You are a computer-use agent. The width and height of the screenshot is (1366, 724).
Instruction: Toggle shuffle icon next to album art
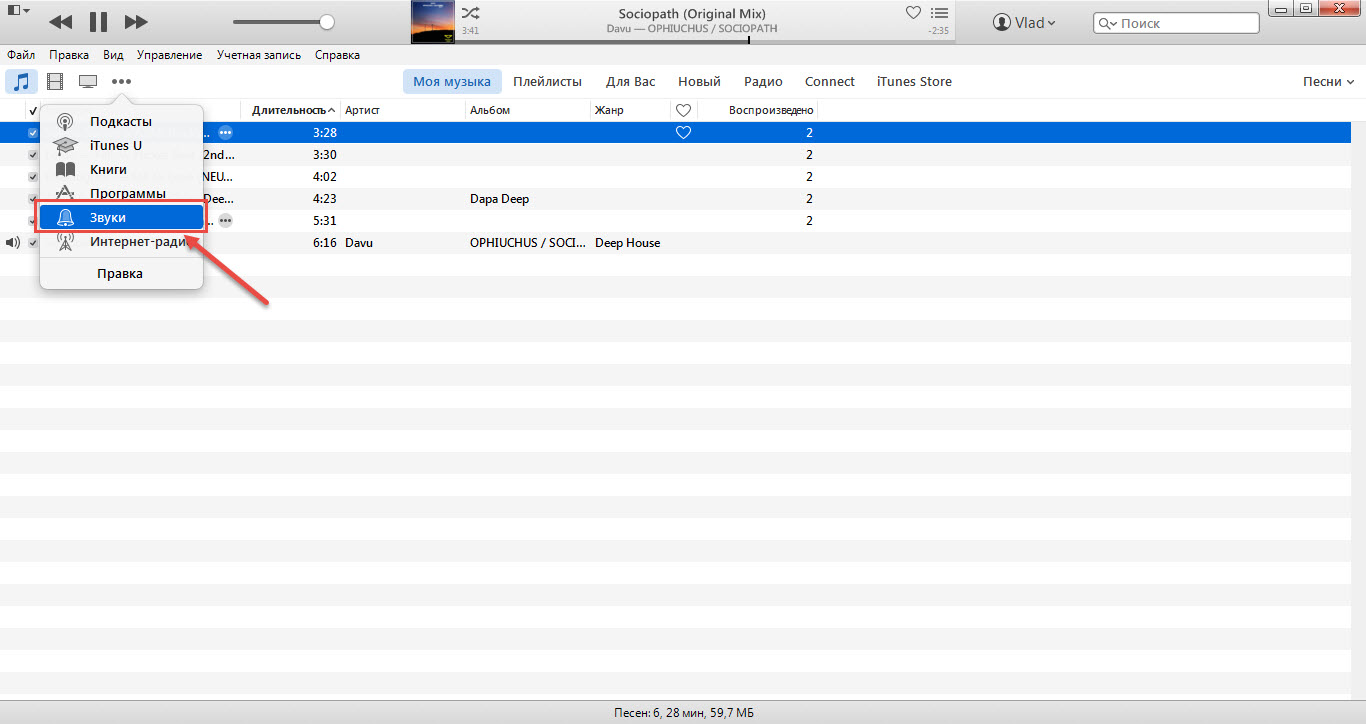tap(471, 13)
